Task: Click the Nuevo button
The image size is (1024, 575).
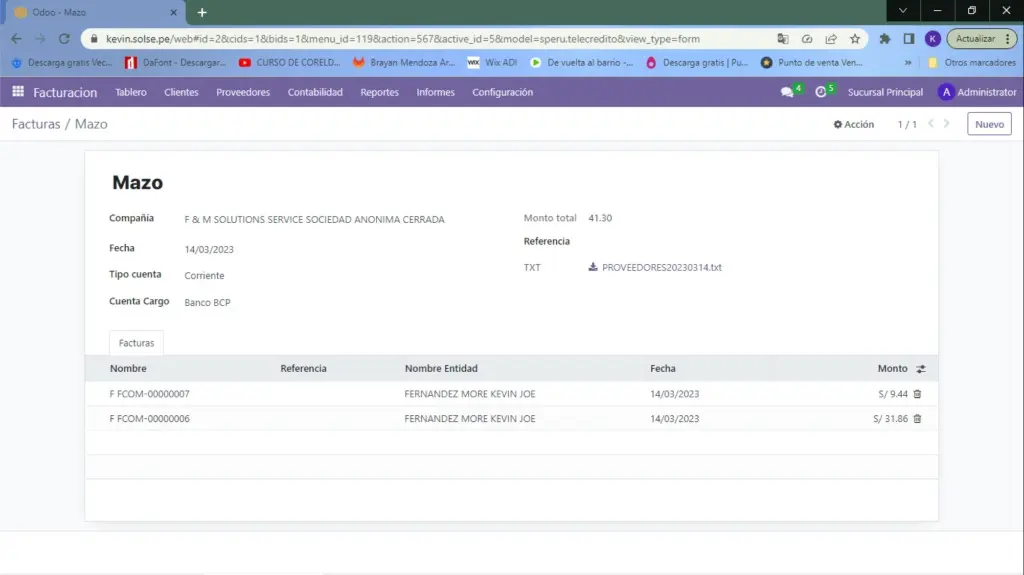Action: tap(989, 125)
